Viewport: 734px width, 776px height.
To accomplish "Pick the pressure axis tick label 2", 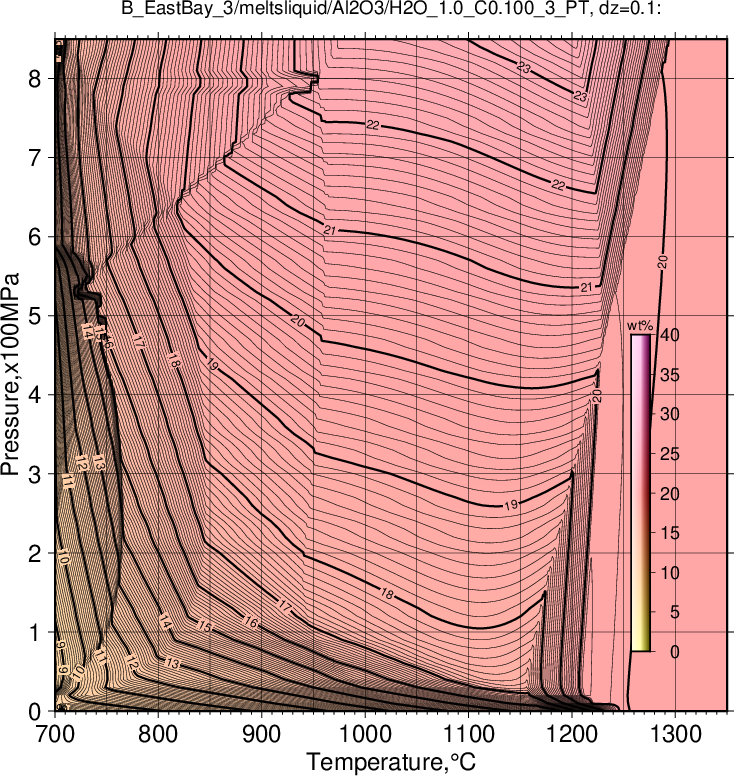I will 34,554.
